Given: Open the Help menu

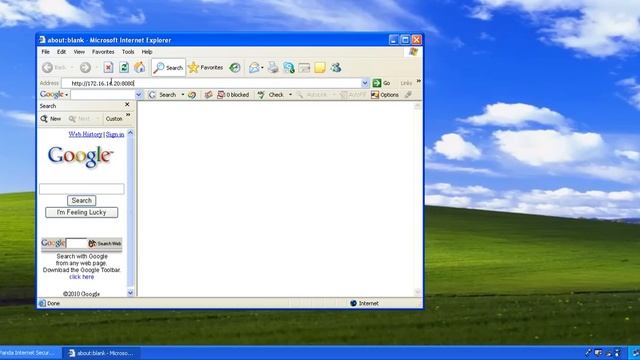Looking at the screenshot, I should click(147, 52).
